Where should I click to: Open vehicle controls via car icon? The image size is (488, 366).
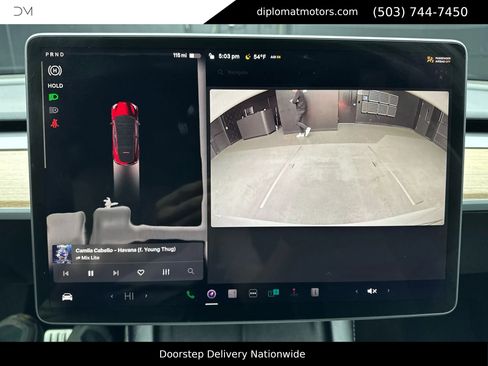pyautogui.click(x=67, y=296)
